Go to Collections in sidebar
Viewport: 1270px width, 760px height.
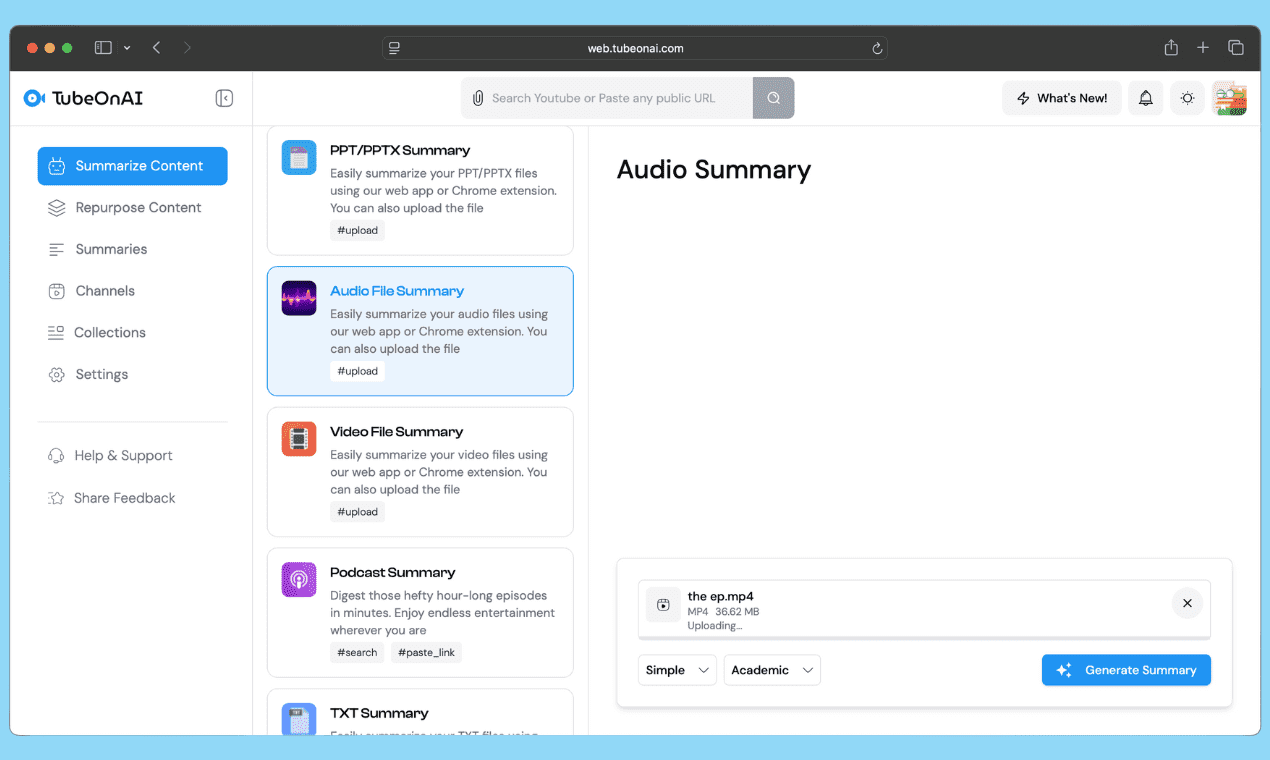click(110, 333)
